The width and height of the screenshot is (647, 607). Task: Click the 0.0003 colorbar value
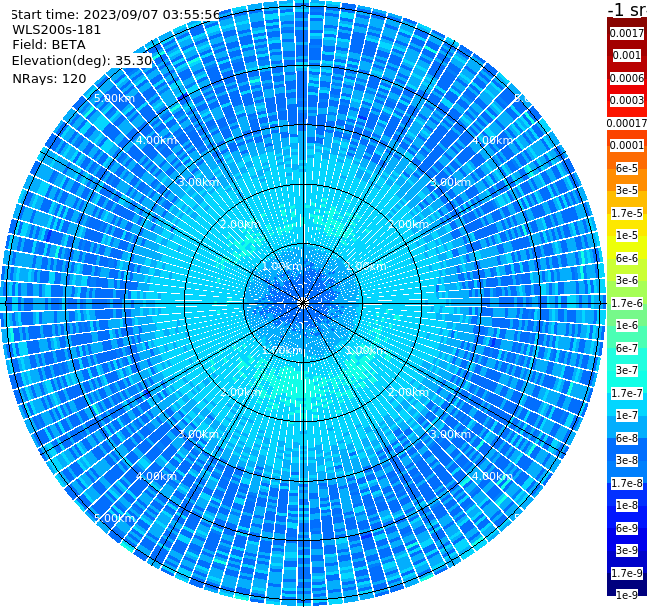(627, 100)
